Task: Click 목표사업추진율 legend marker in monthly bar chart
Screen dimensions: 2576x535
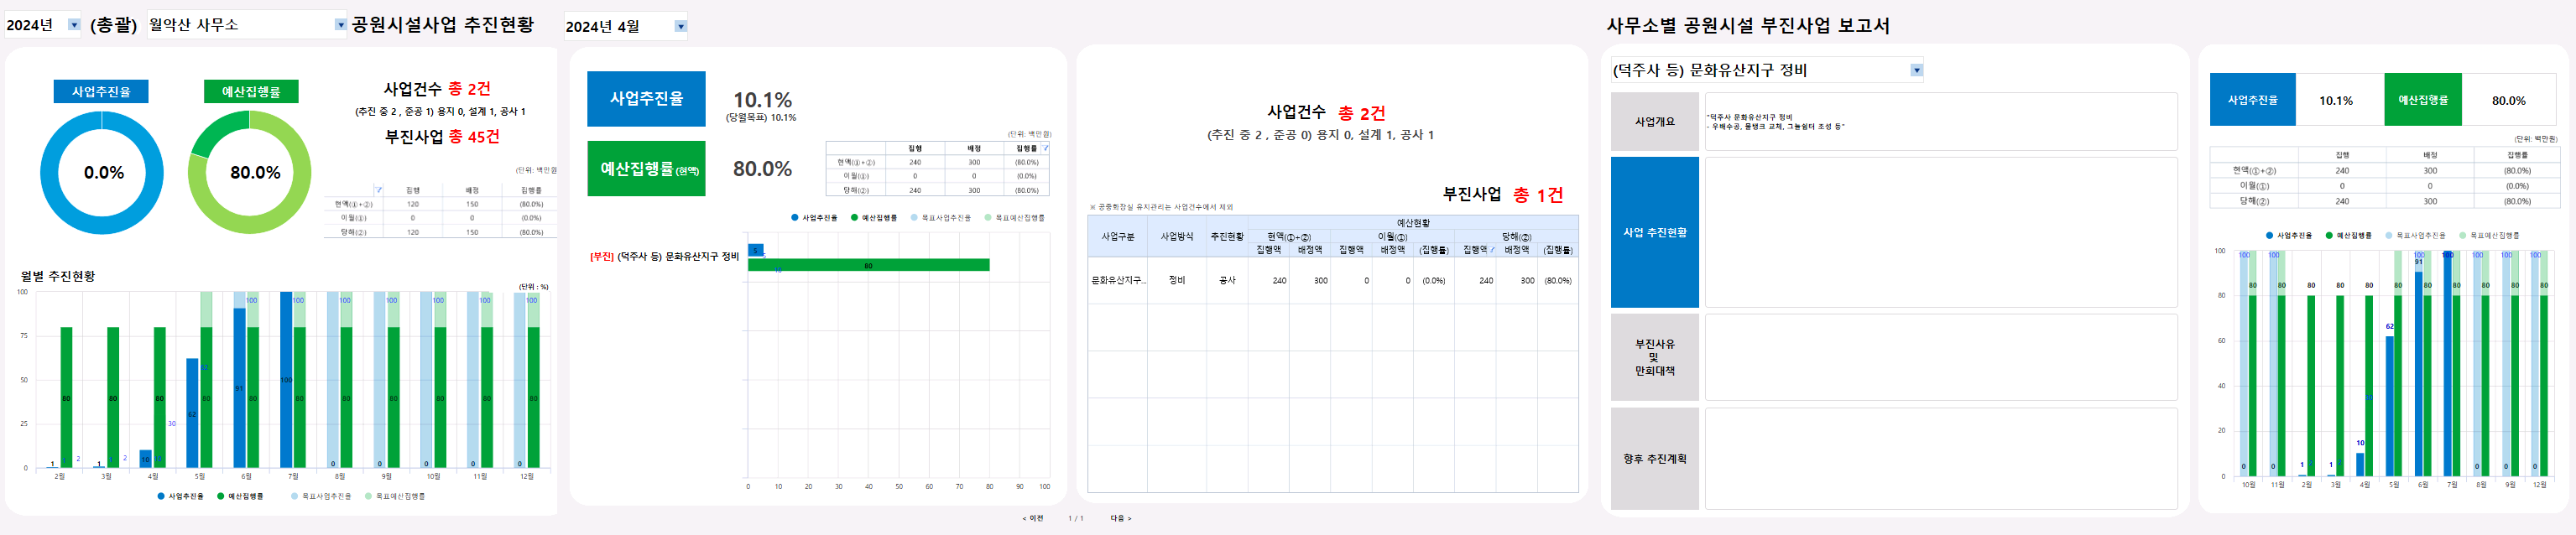Action: click(294, 496)
